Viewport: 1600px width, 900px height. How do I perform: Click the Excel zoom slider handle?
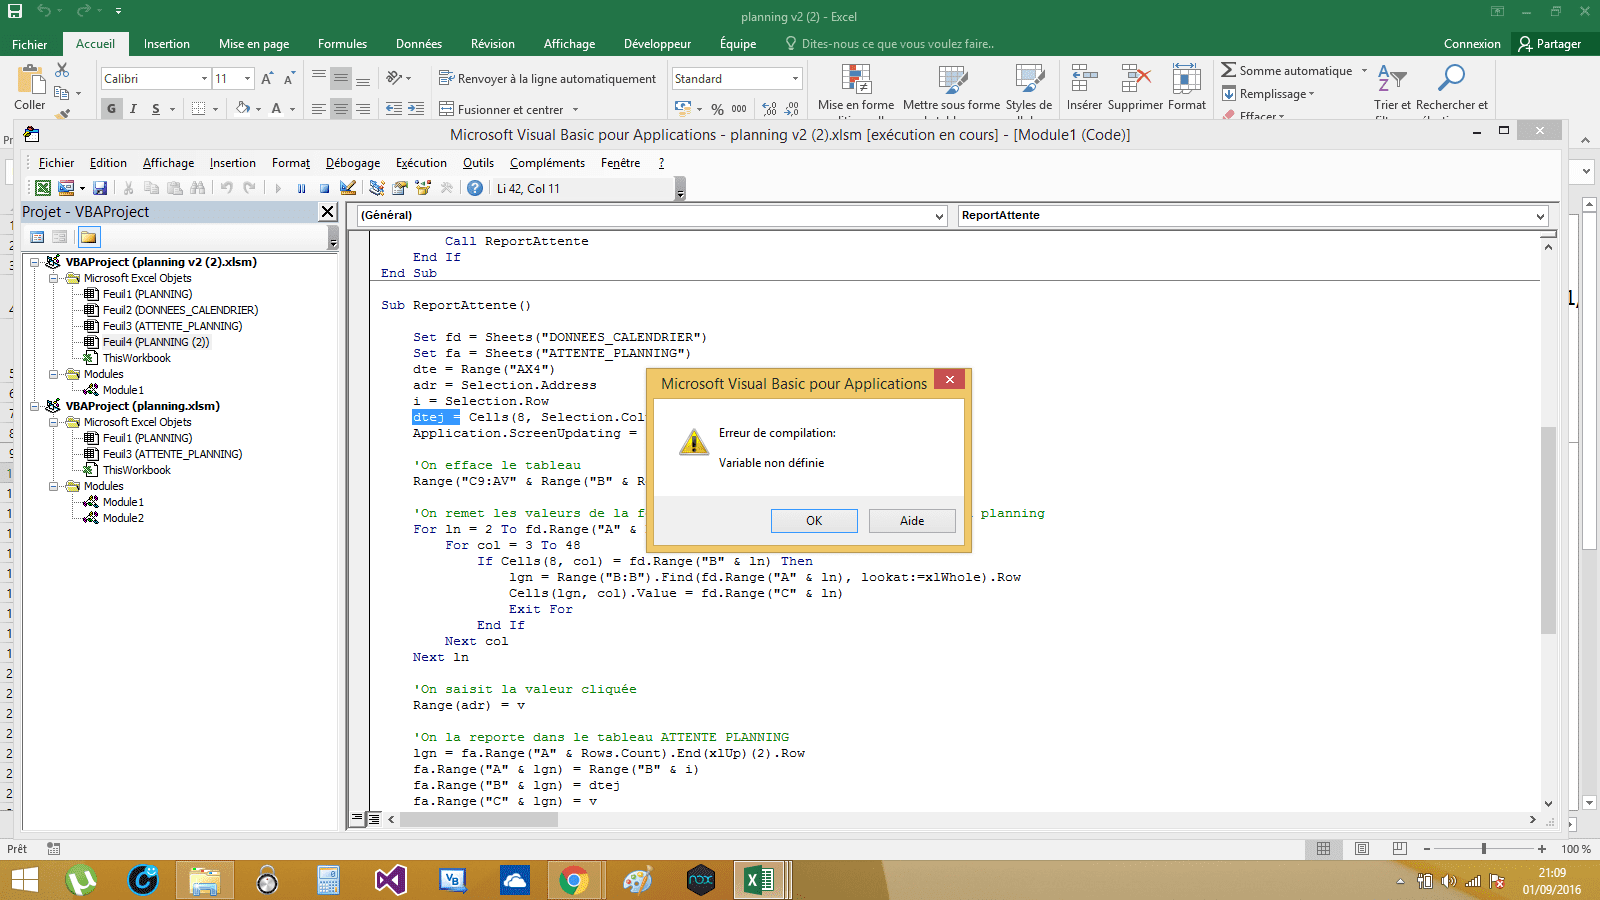1484,849
